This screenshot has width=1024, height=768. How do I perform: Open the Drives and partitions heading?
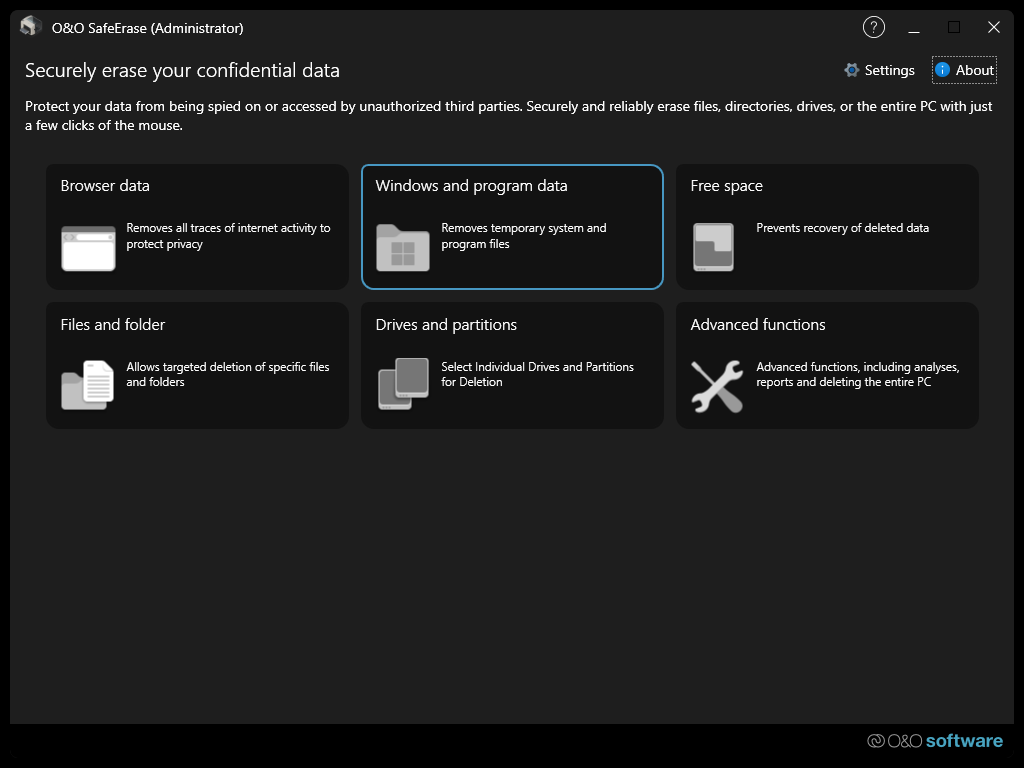[446, 325]
